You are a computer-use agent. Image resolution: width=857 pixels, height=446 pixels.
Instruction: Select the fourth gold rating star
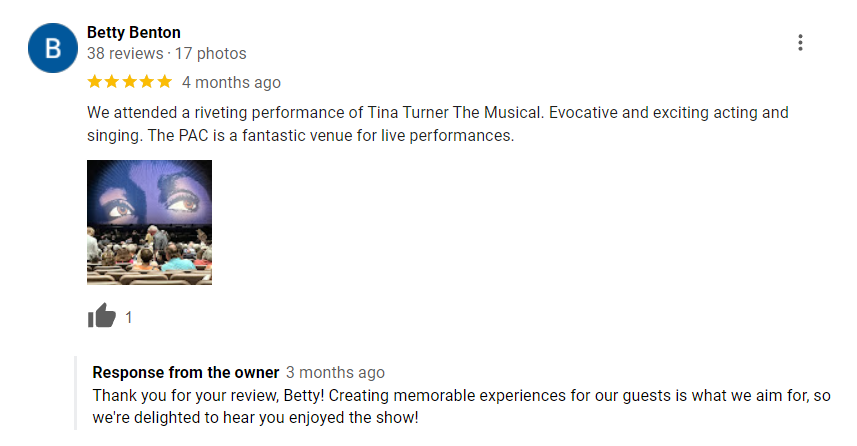point(147,82)
